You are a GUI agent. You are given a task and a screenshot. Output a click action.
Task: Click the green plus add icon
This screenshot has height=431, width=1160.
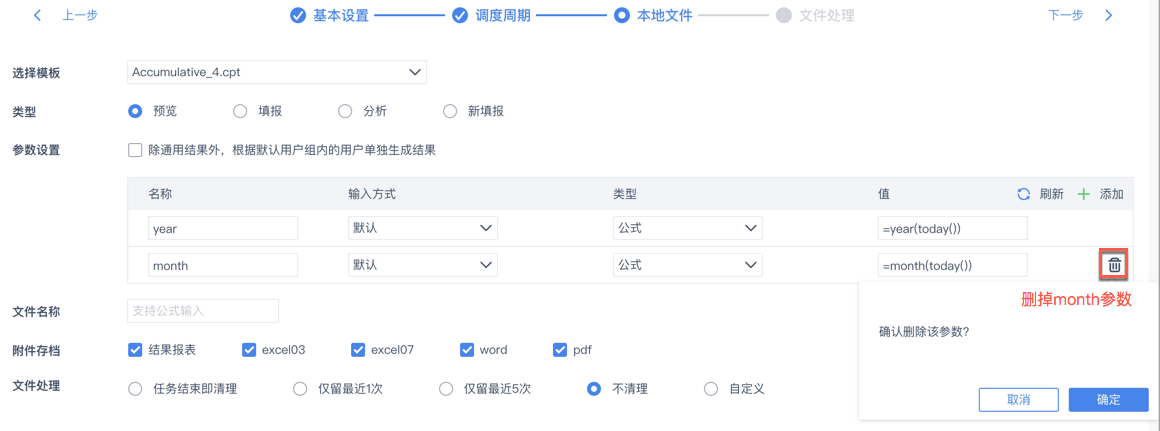tap(1083, 194)
